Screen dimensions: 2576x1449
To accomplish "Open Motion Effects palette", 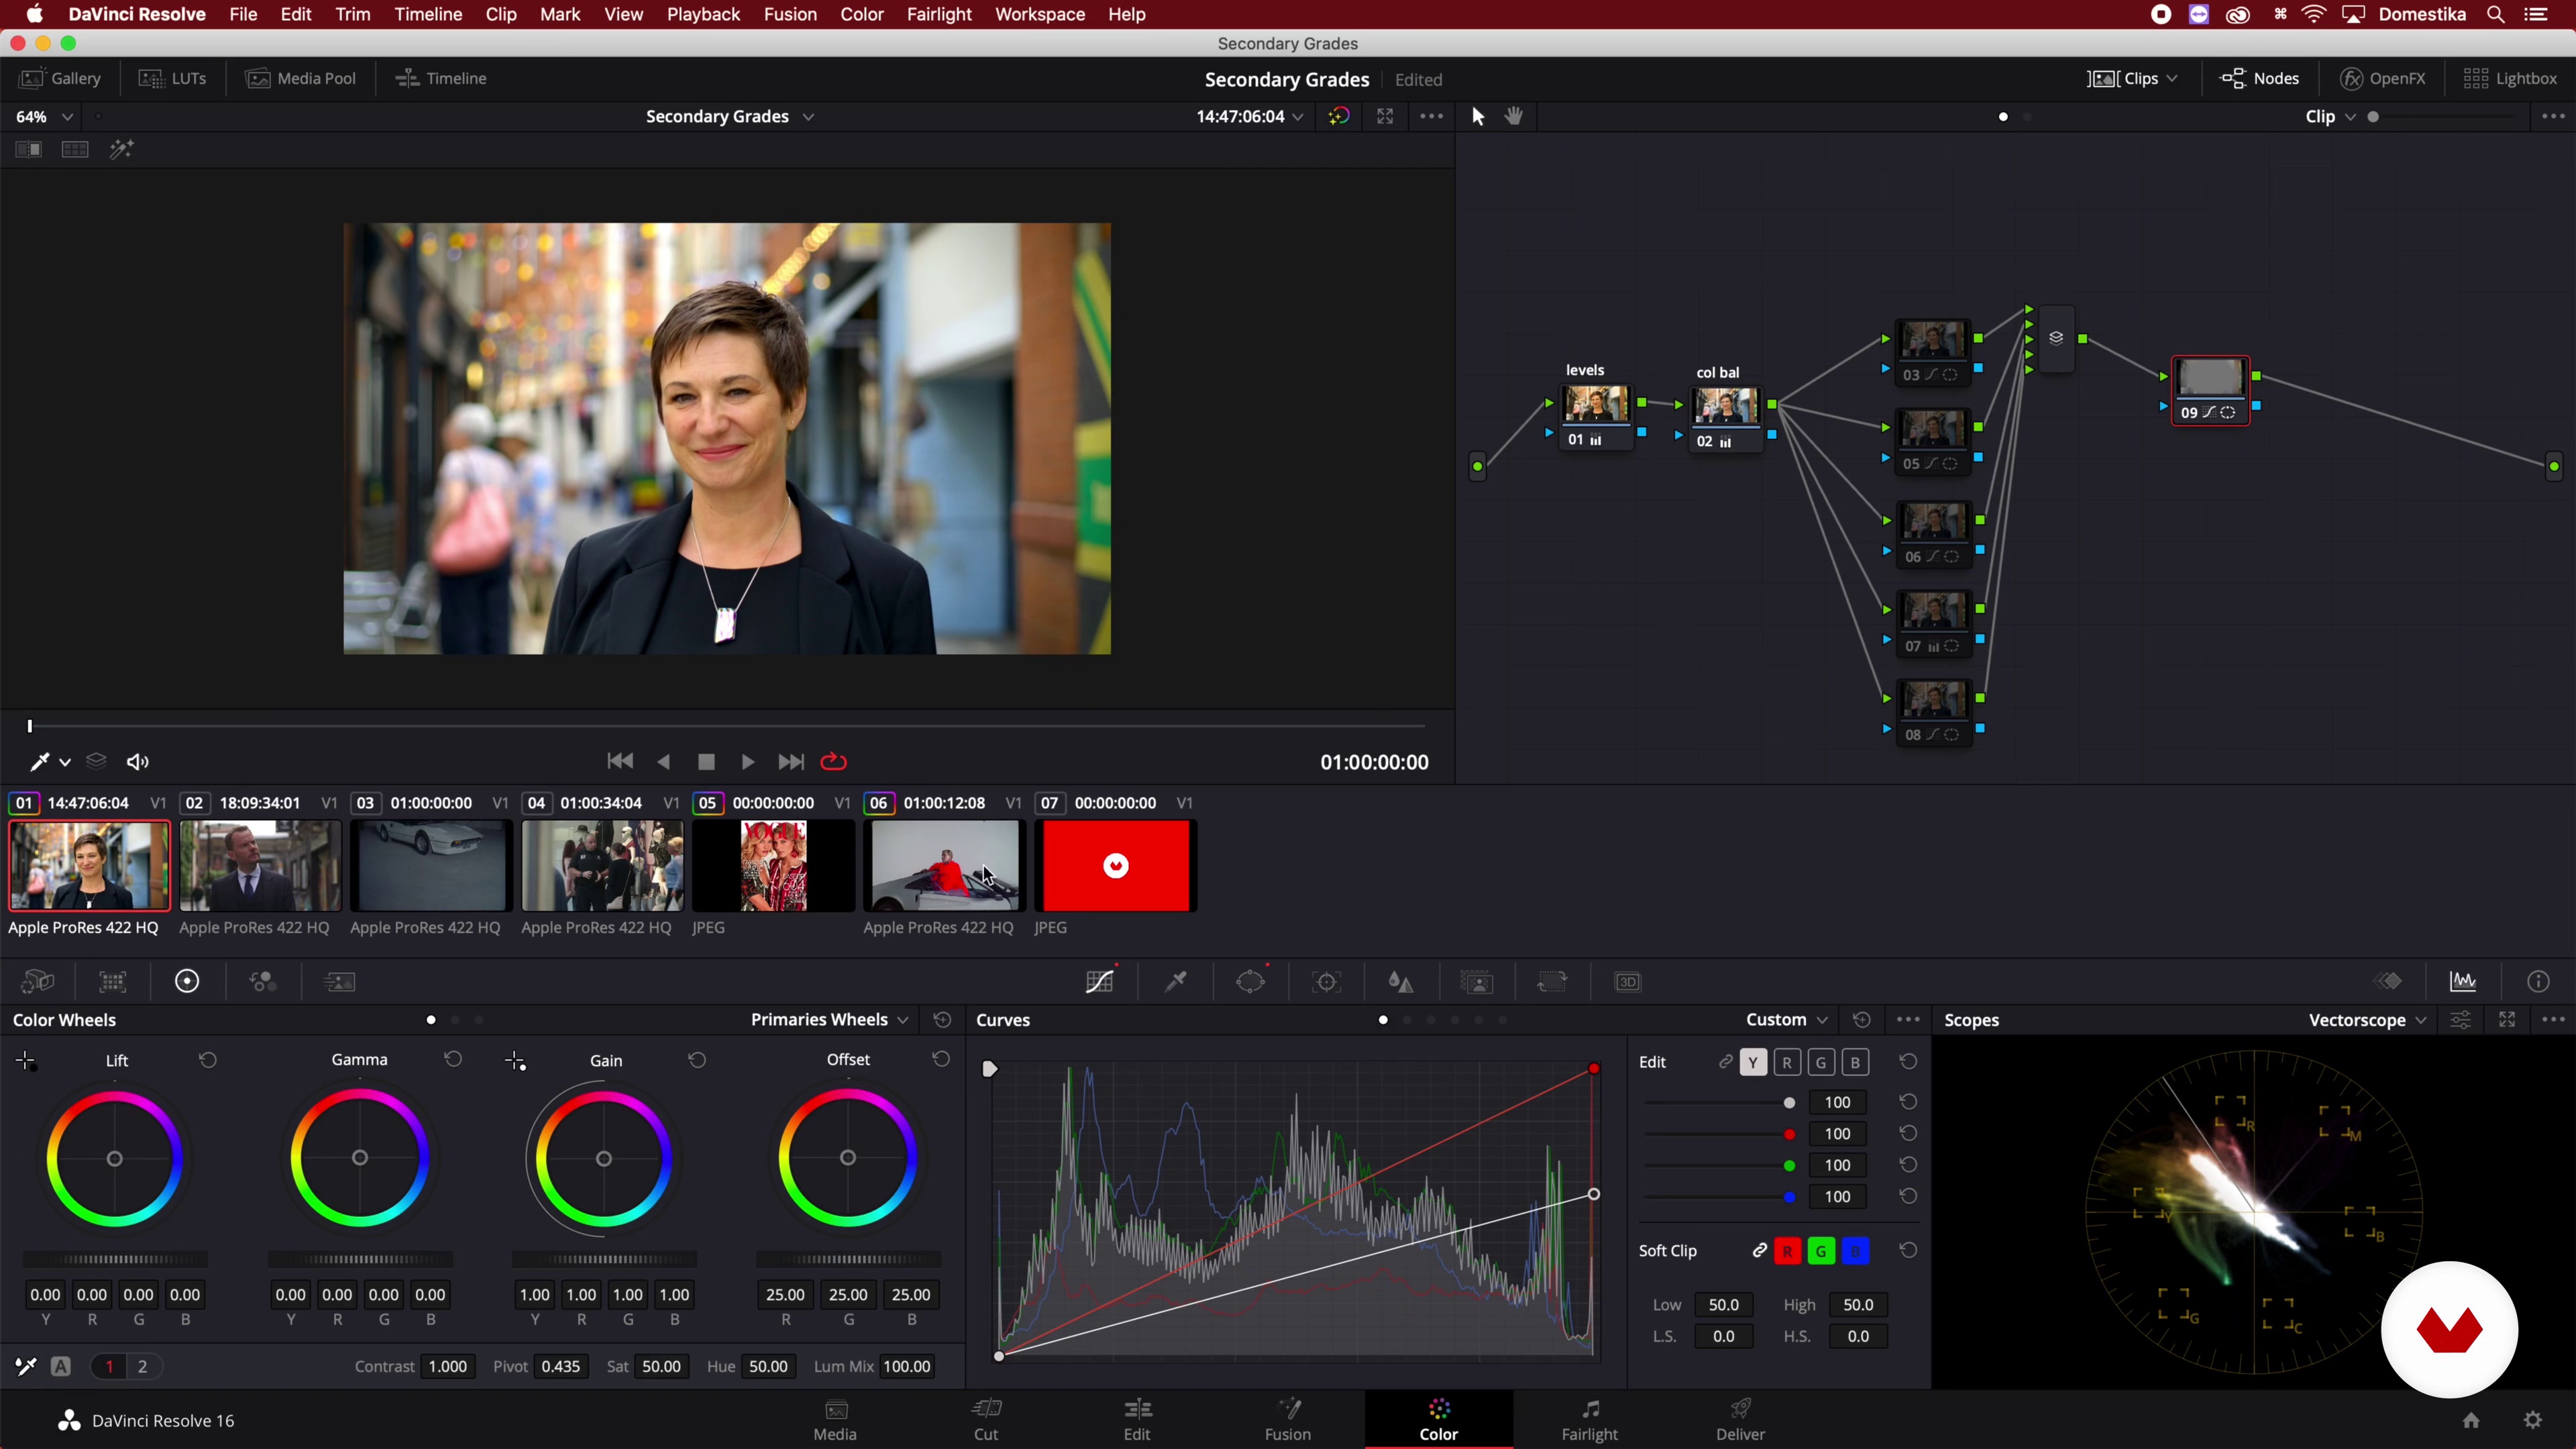I will tap(340, 982).
